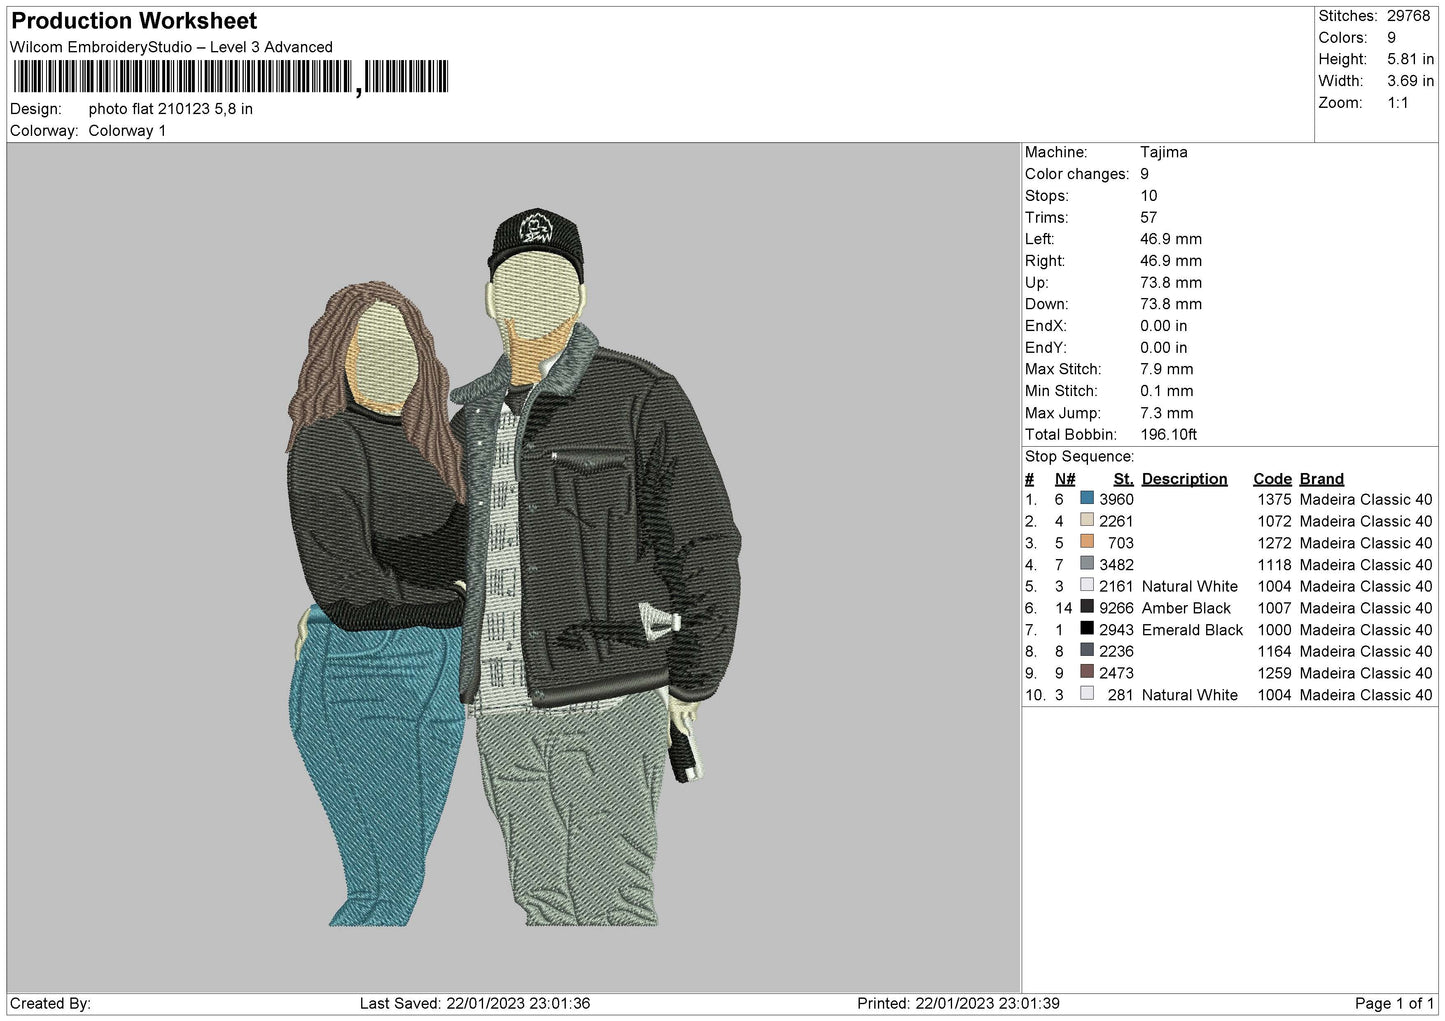Click the Natural White swatch in stop 5
This screenshot has width=1445, height=1021.
(1087, 585)
